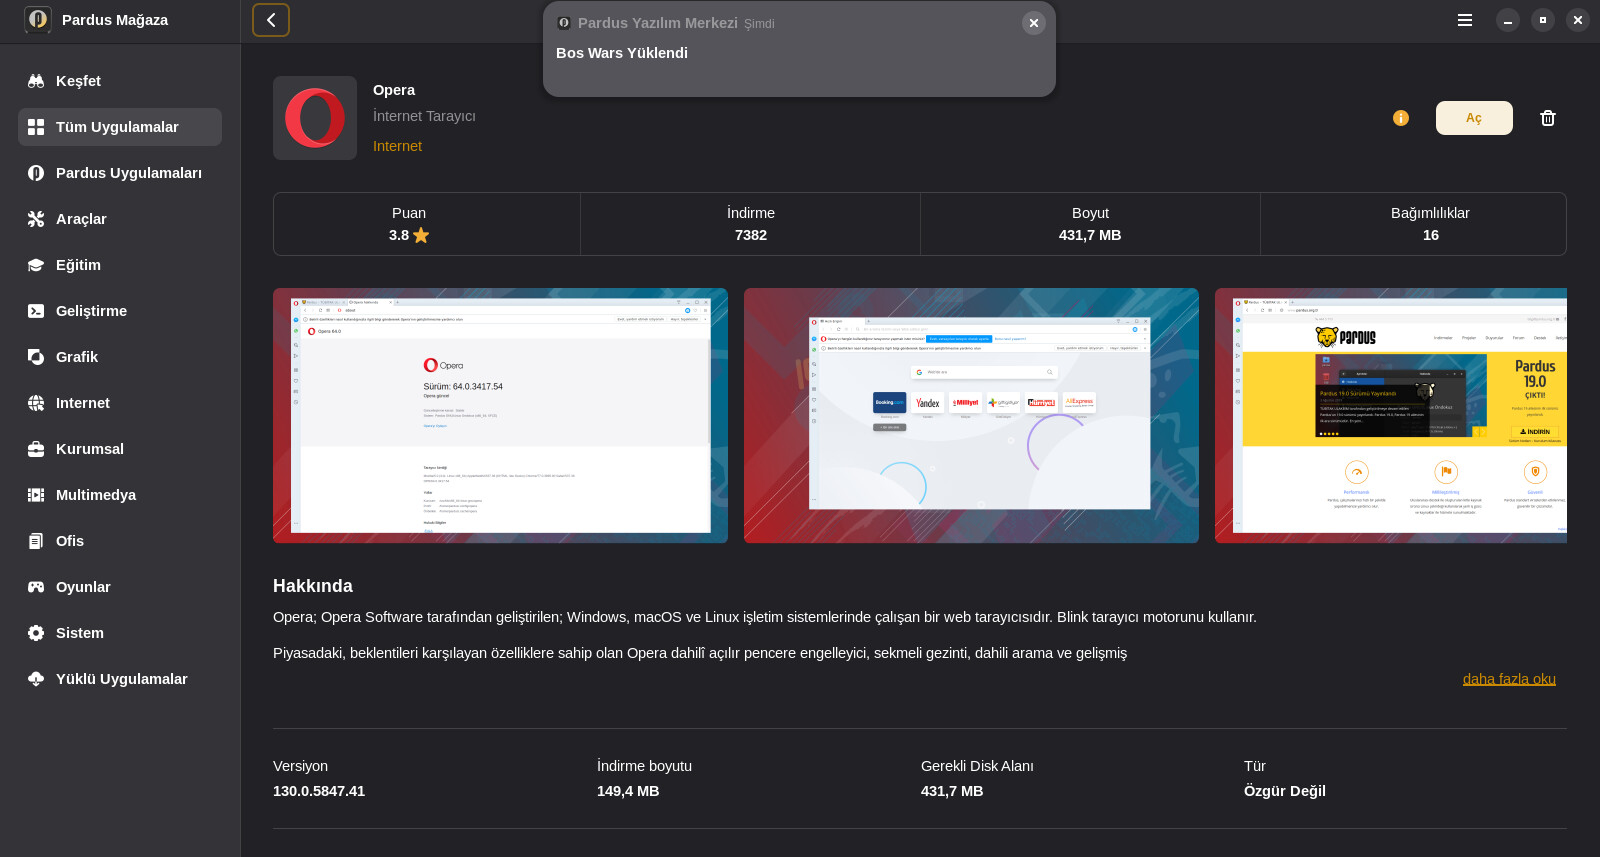The image size is (1600, 857).
Task: Select Pardus Uygulamaları category
Action: coord(128,173)
